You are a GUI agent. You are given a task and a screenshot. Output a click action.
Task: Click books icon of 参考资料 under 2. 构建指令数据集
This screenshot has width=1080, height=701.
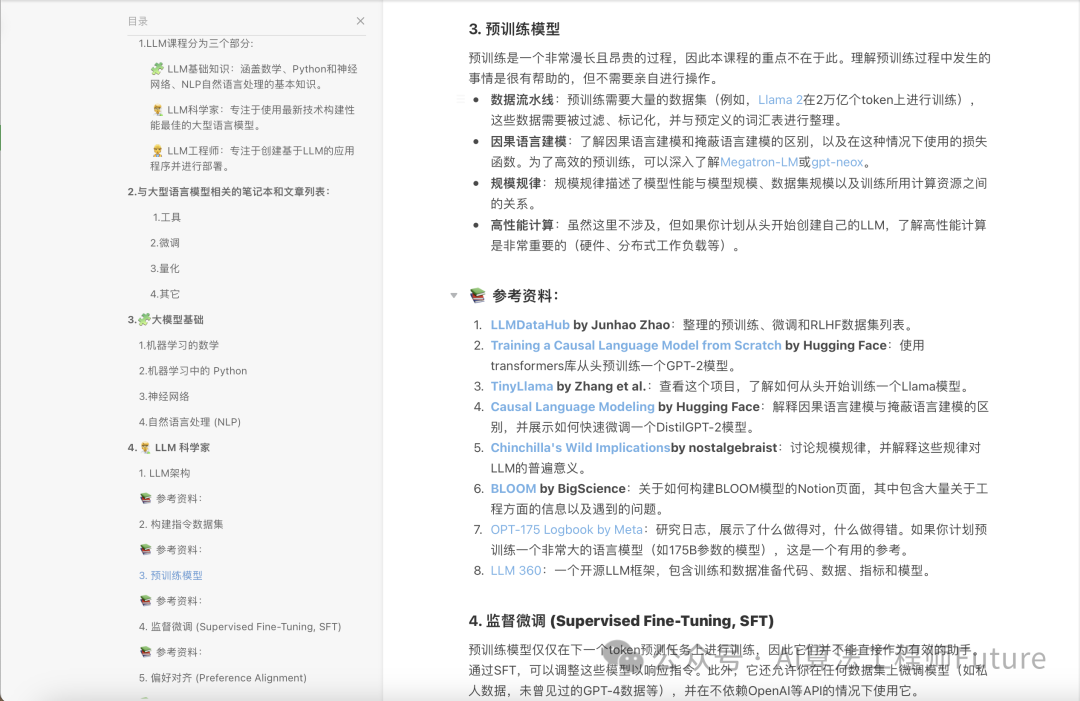(x=145, y=550)
